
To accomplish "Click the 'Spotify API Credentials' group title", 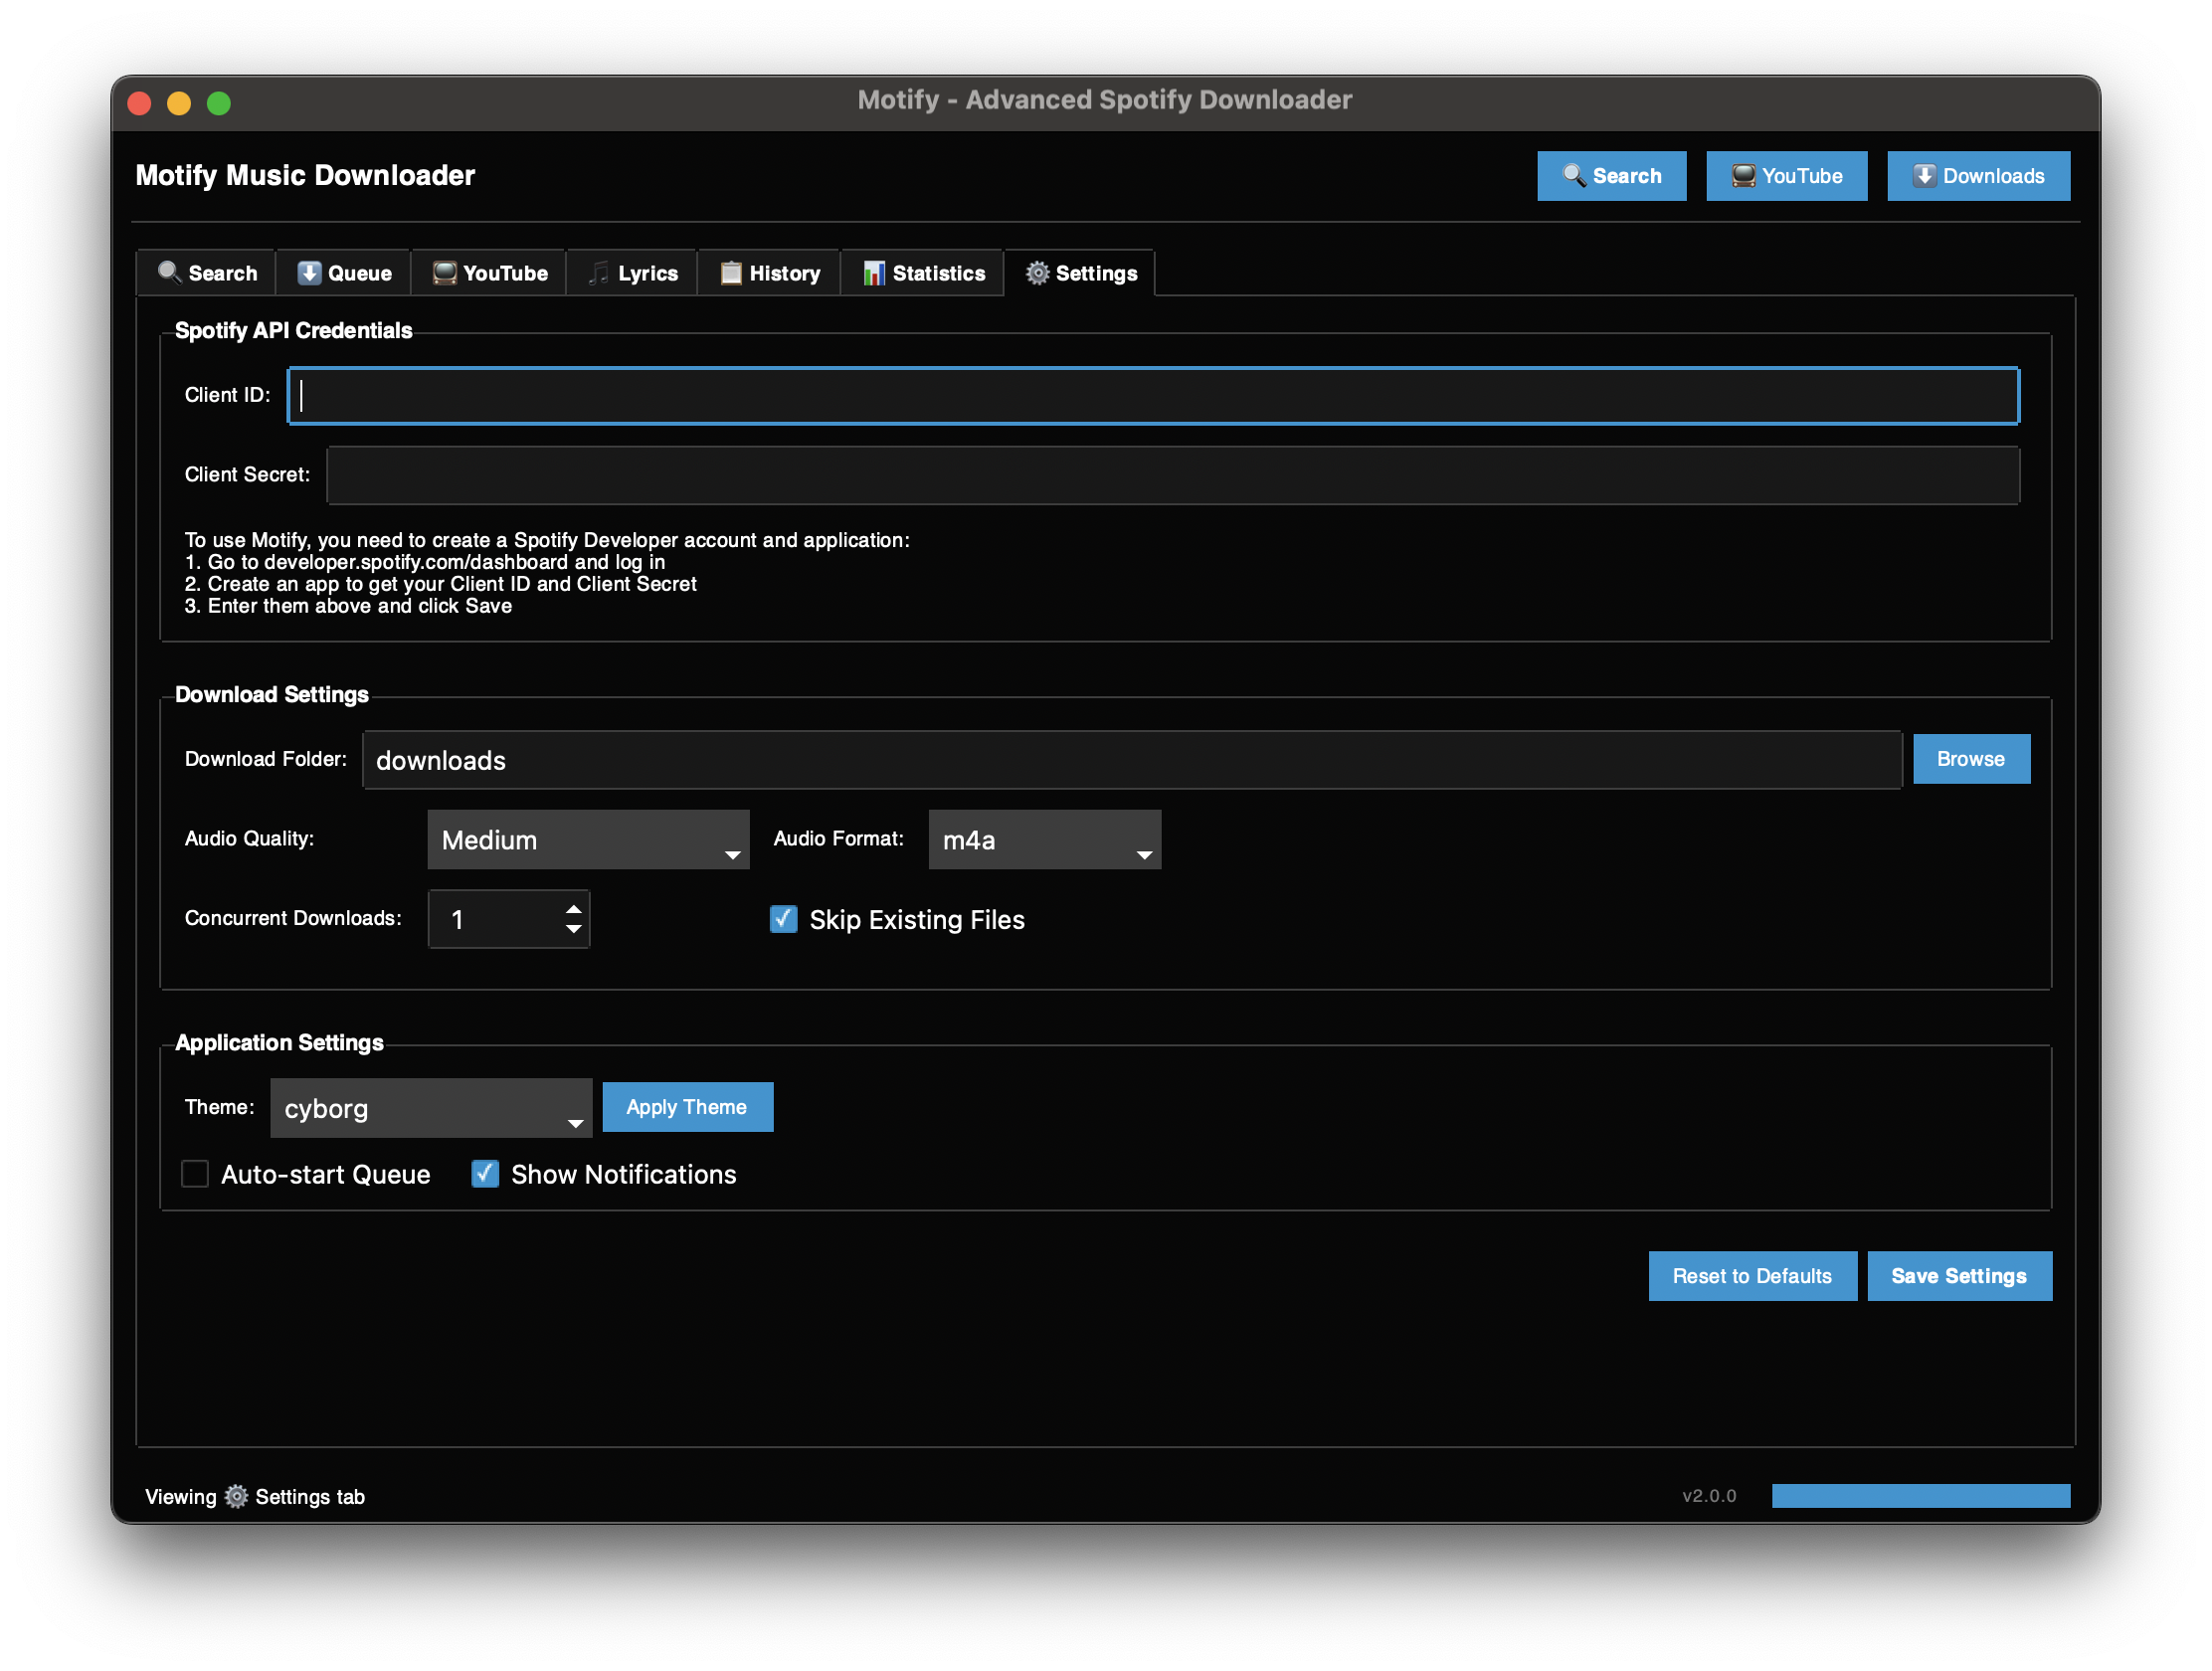I will [293, 331].
